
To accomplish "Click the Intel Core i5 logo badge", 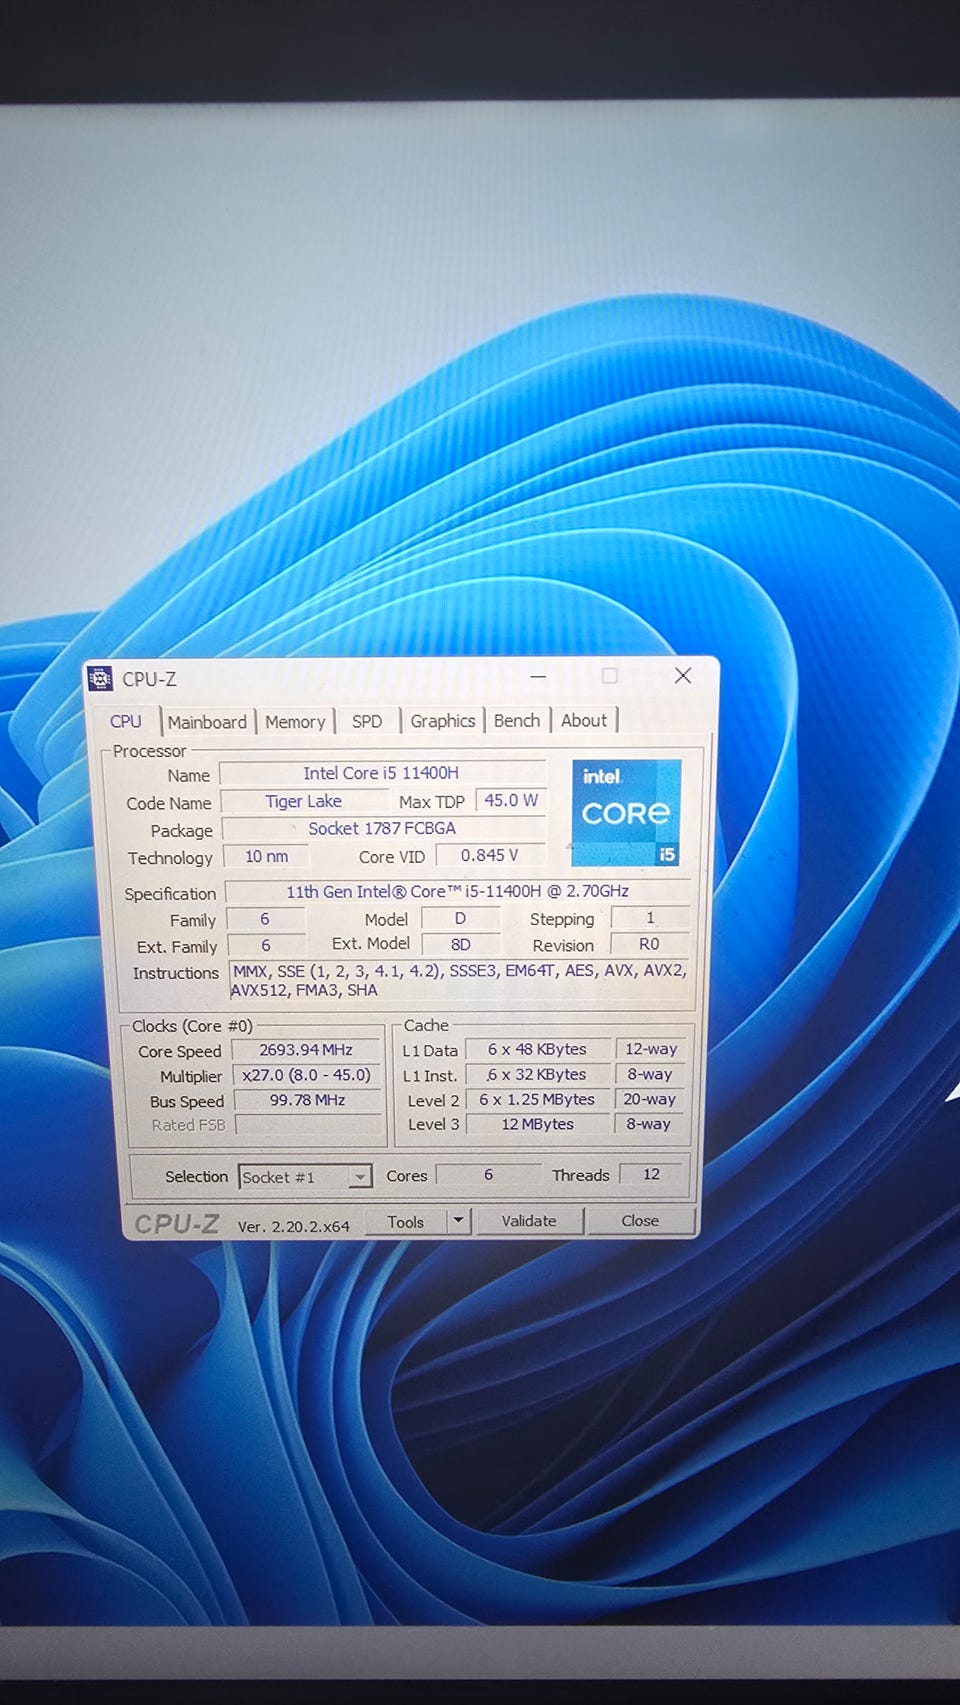I will tap(626, 812).
